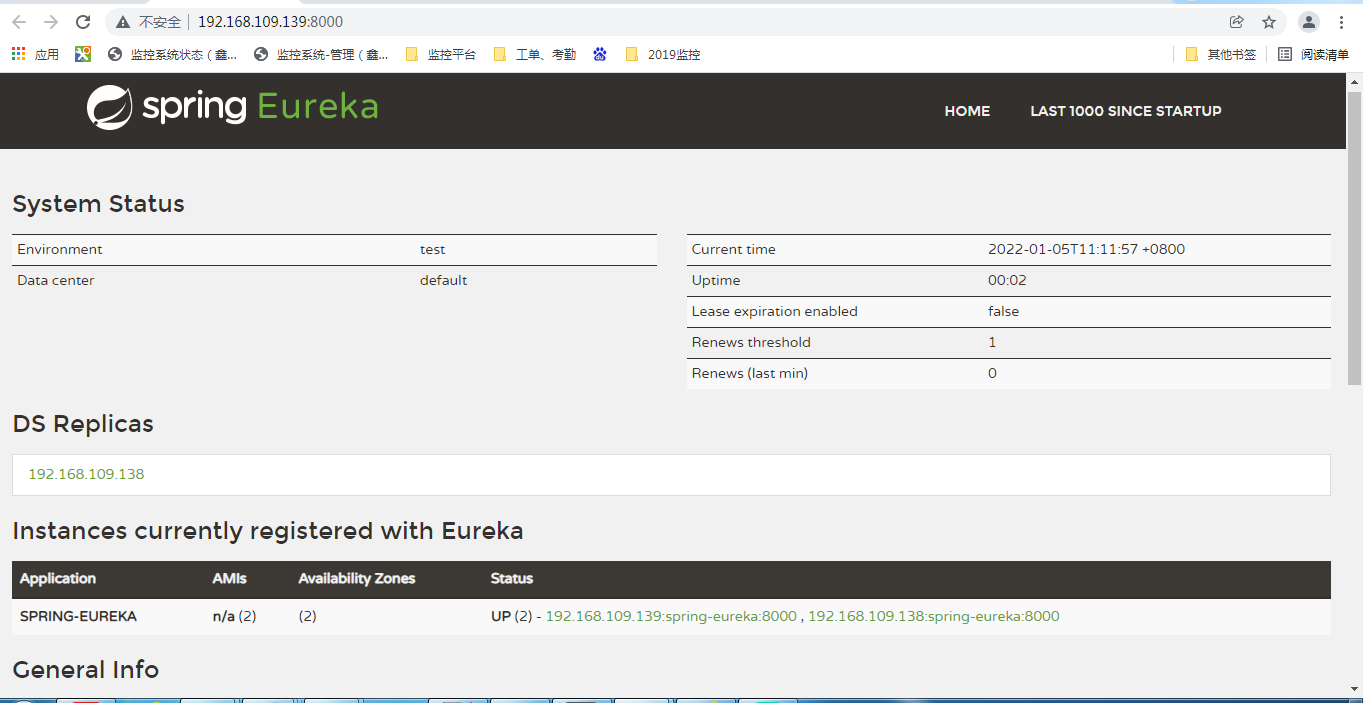This screenshot has width=1363, height=703.
Task: Click the Status column header
Action: 512,578
